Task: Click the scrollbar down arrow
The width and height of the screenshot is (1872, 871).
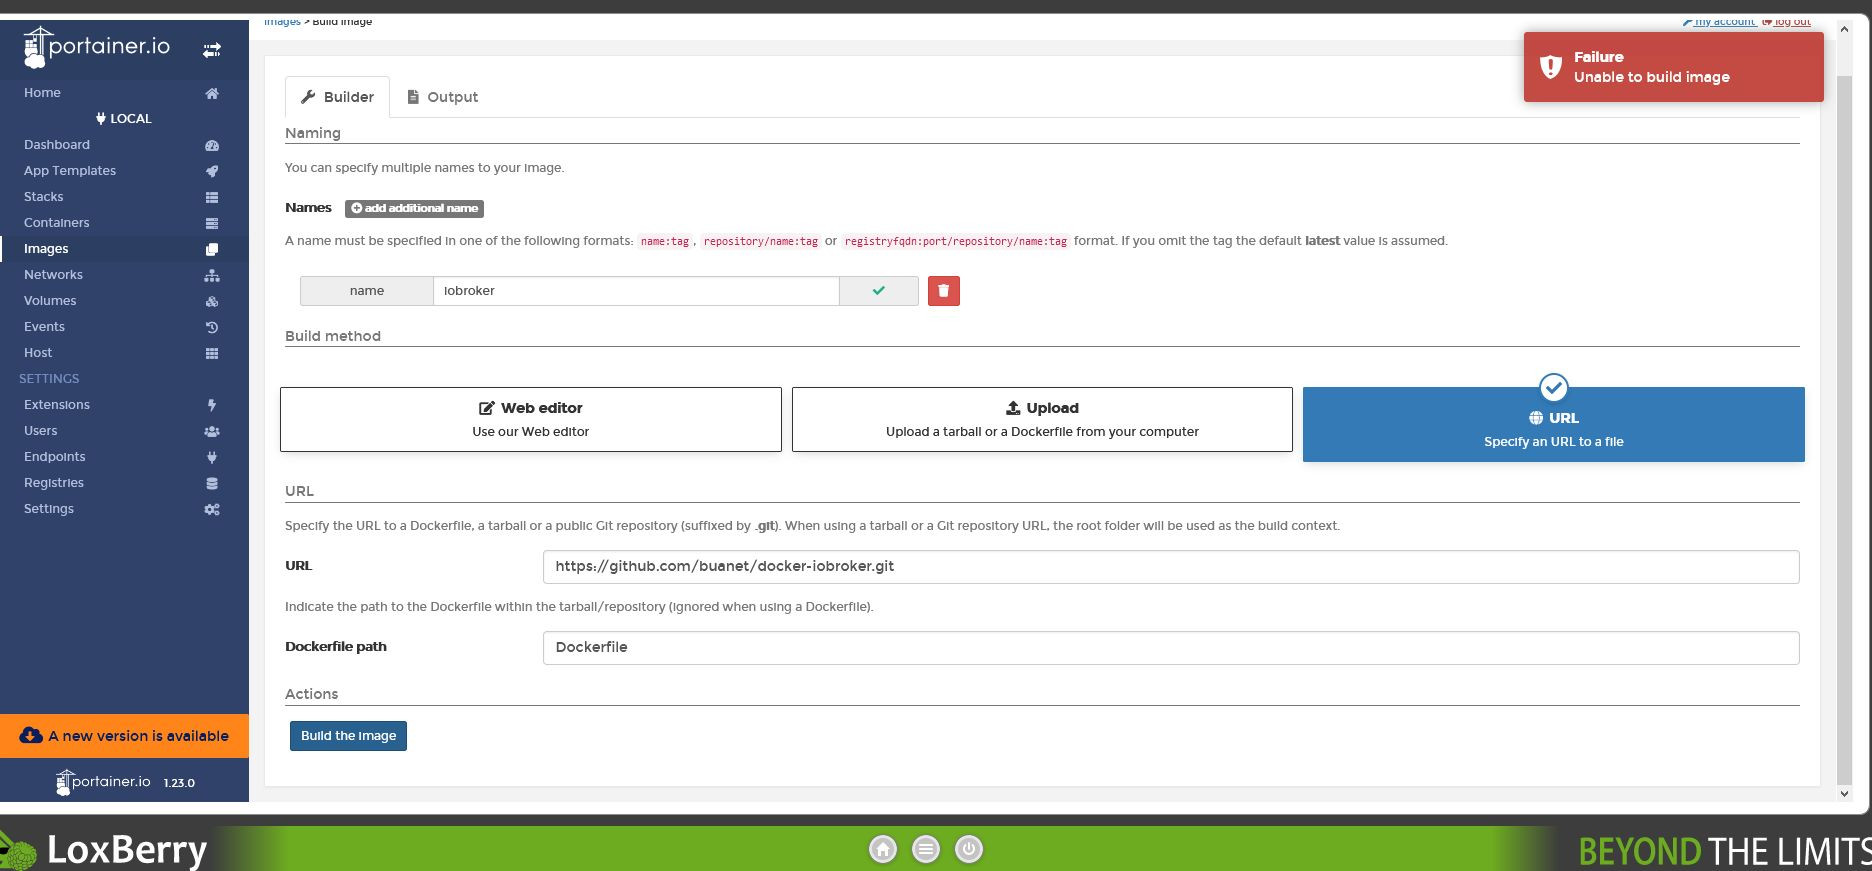Action: pos(1844,794)
